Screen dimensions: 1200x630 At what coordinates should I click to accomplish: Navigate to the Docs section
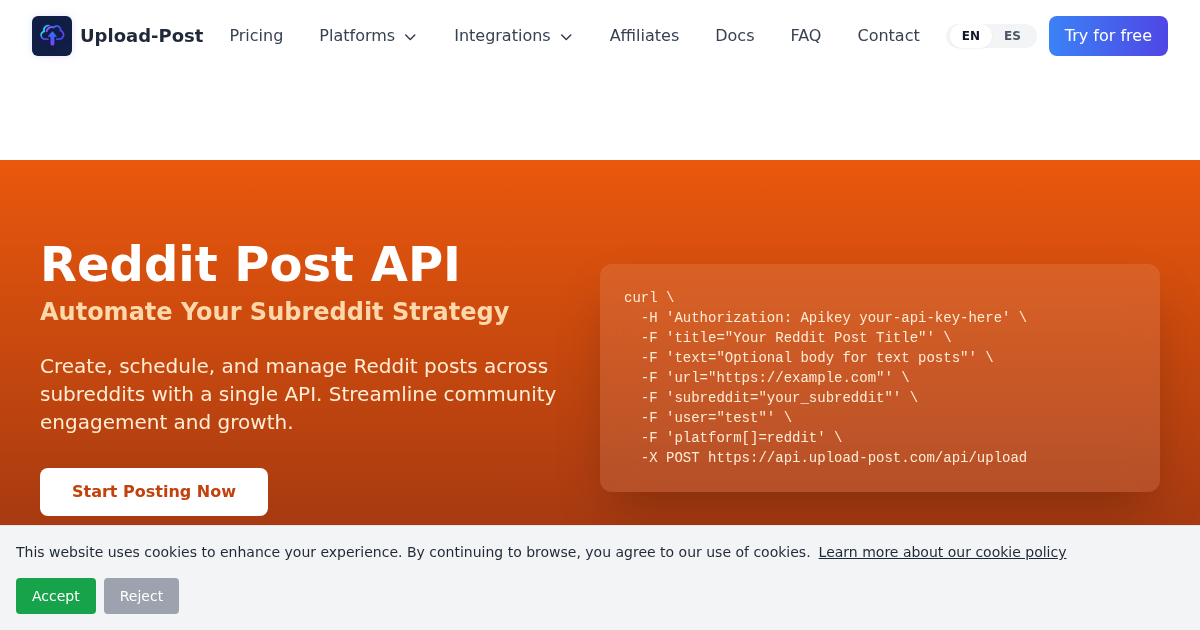[734, 35]
